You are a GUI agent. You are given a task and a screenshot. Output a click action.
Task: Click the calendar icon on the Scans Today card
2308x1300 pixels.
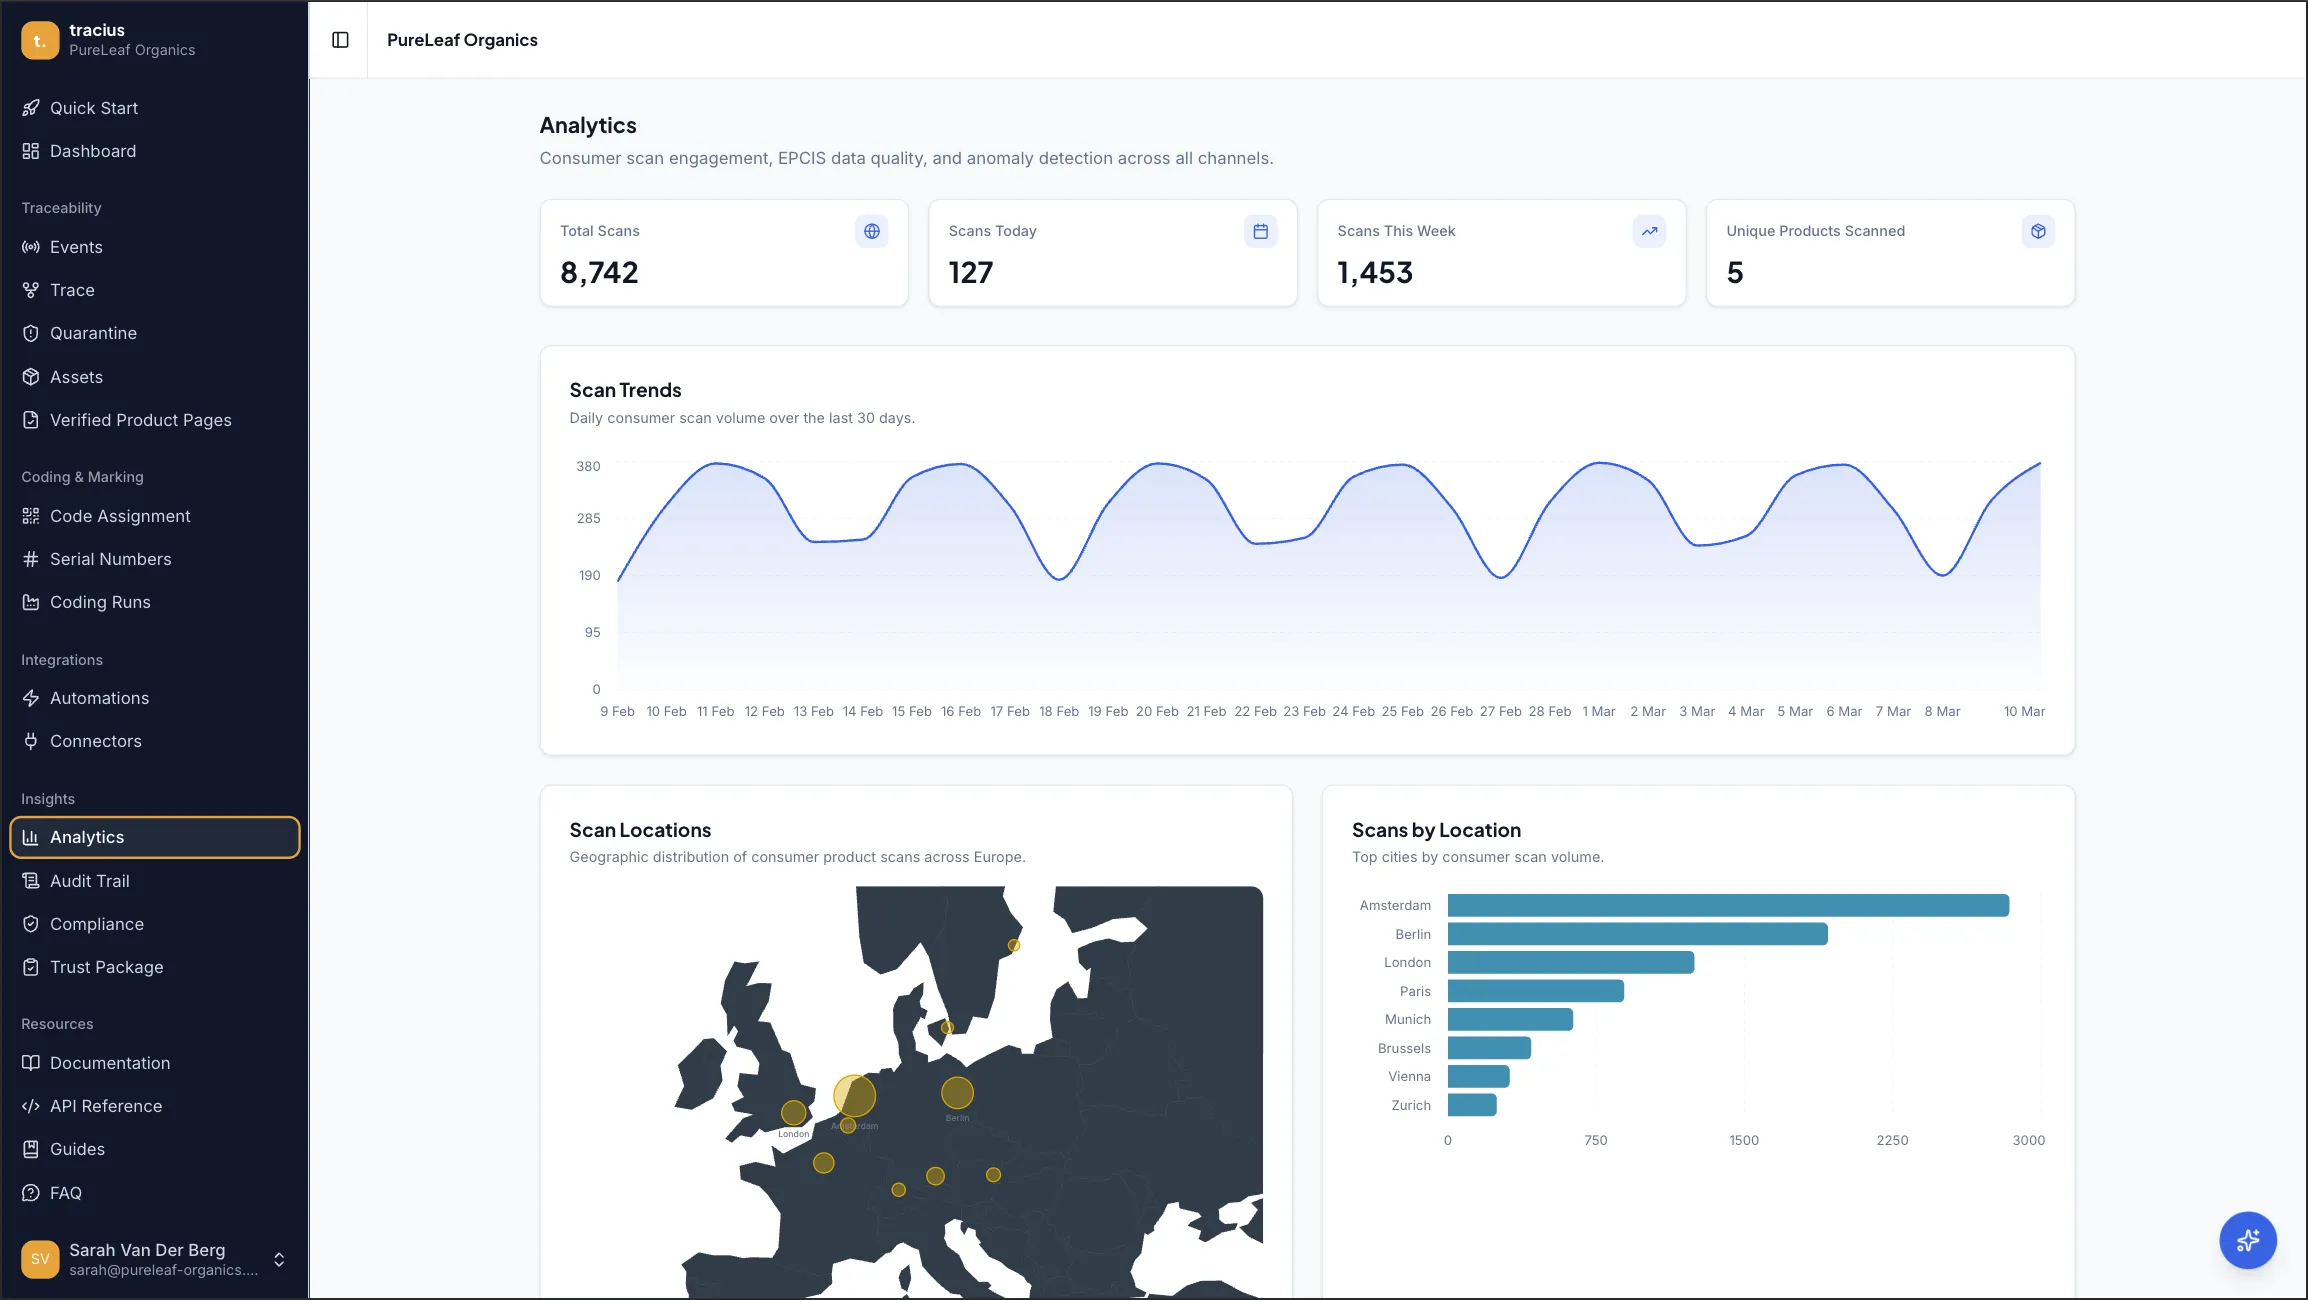(x=1260, y=231)
